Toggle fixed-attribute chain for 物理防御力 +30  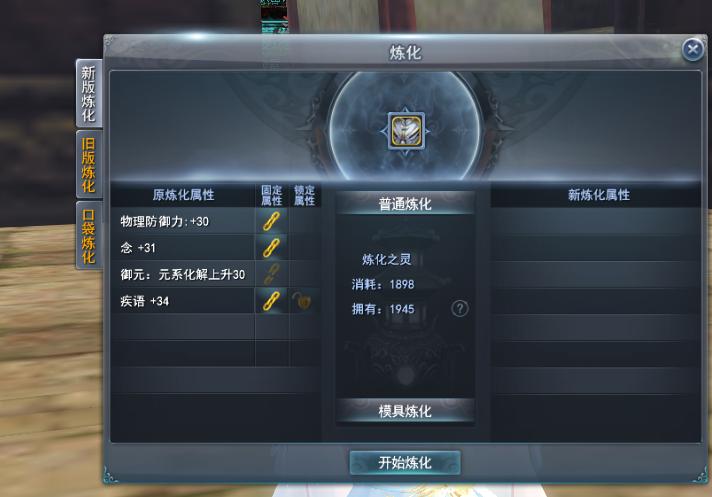tap(272, 221)
